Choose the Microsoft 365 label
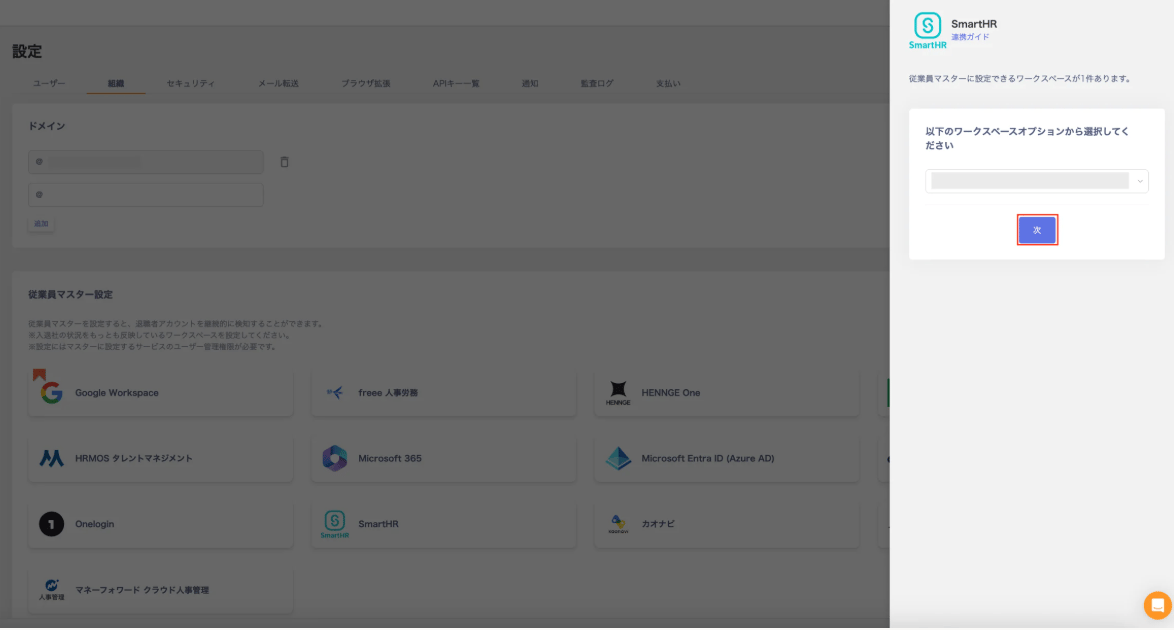 [389, 458]
